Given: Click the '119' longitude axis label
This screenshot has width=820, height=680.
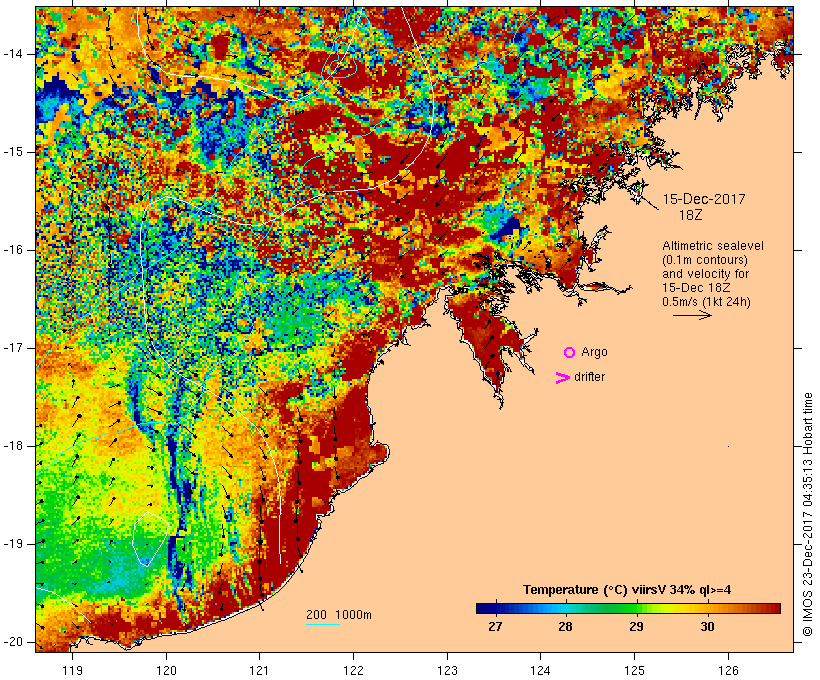Looking at the screenshot, I should [x=72, y=671].
